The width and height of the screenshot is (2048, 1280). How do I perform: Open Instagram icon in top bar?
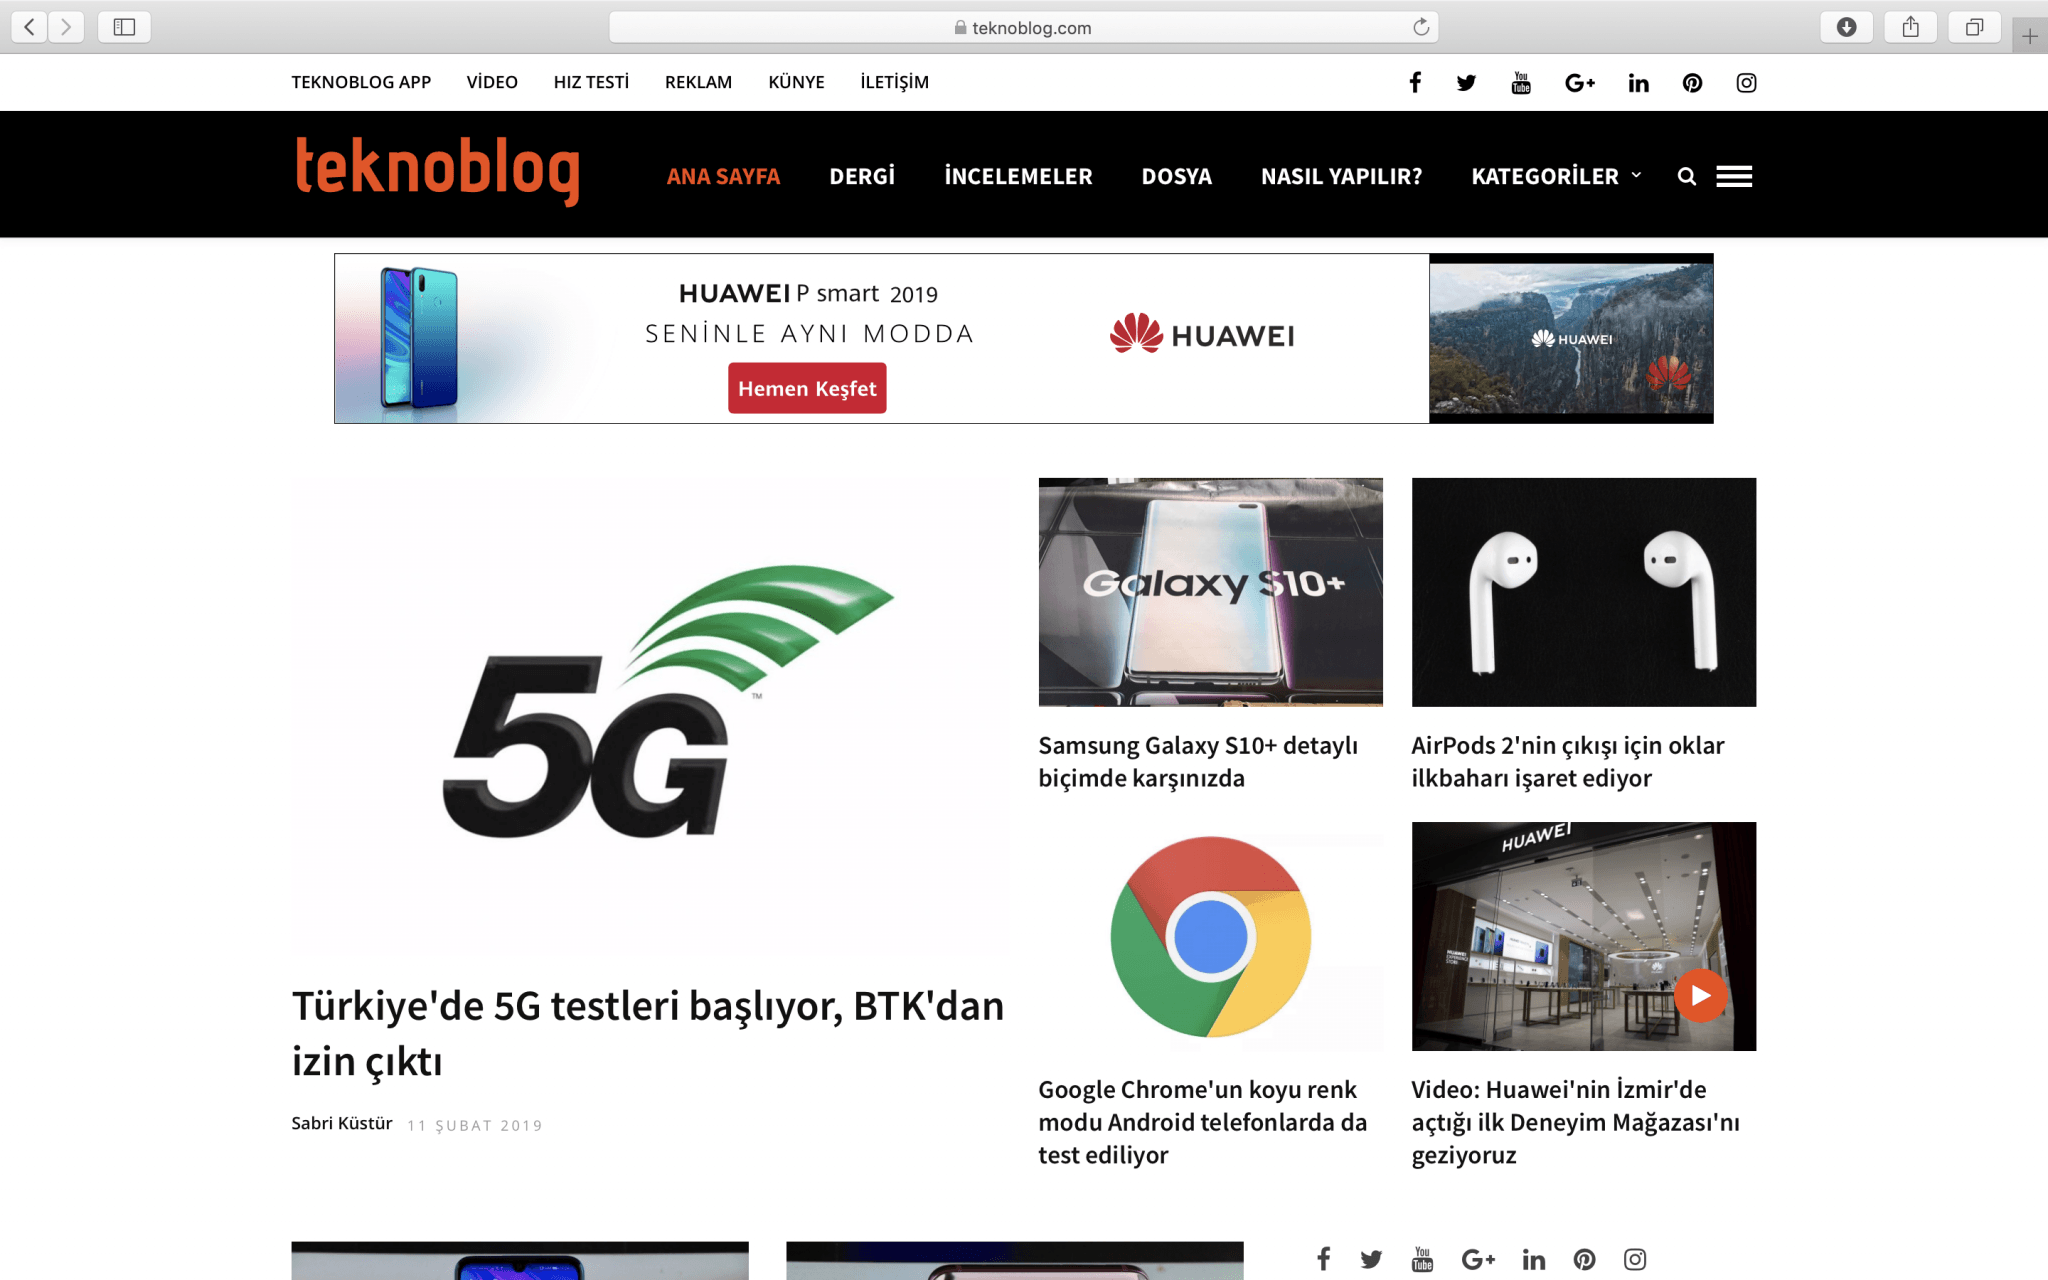click(1746, 83)
